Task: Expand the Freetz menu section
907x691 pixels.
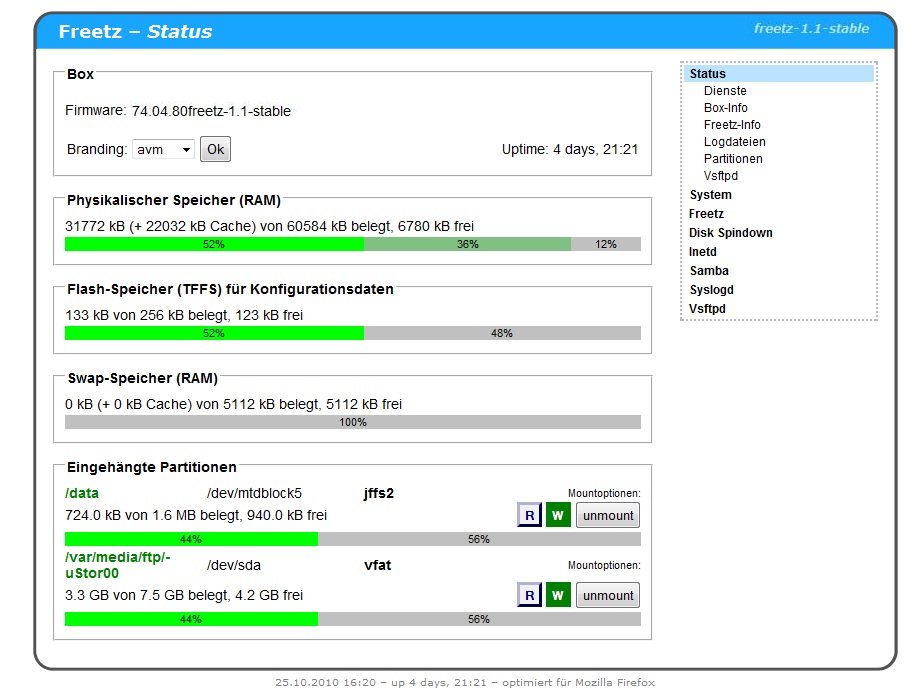Action: point(706,214)
